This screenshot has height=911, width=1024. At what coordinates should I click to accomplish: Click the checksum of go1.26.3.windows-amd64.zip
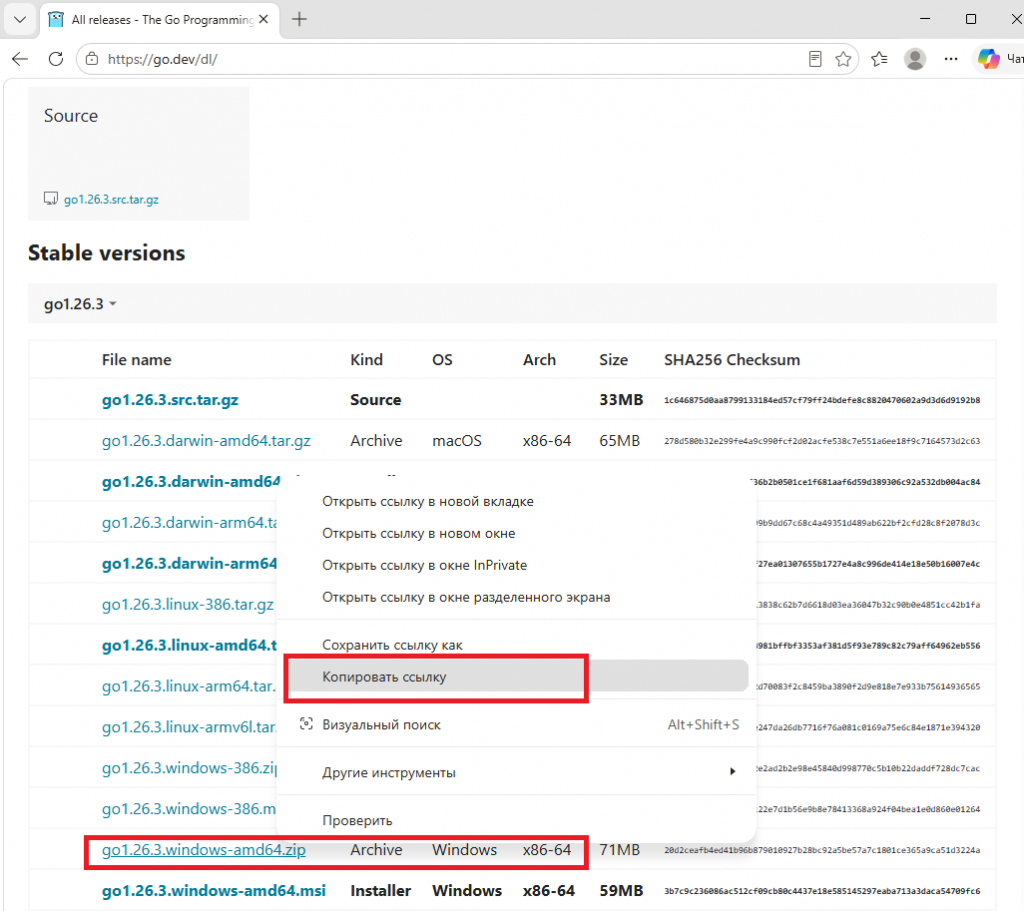click(x=822, y=850)
